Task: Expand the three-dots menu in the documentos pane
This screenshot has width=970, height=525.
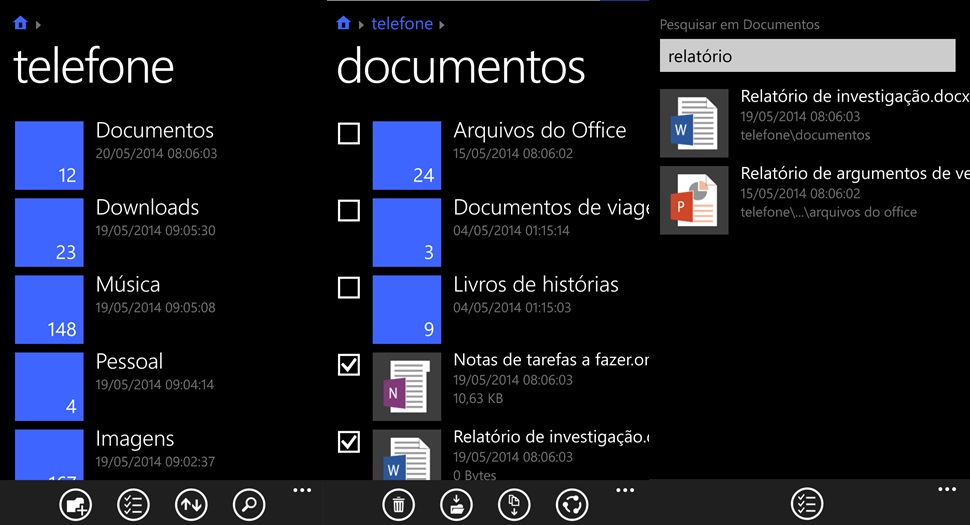Action: click(x=625, y=490)
